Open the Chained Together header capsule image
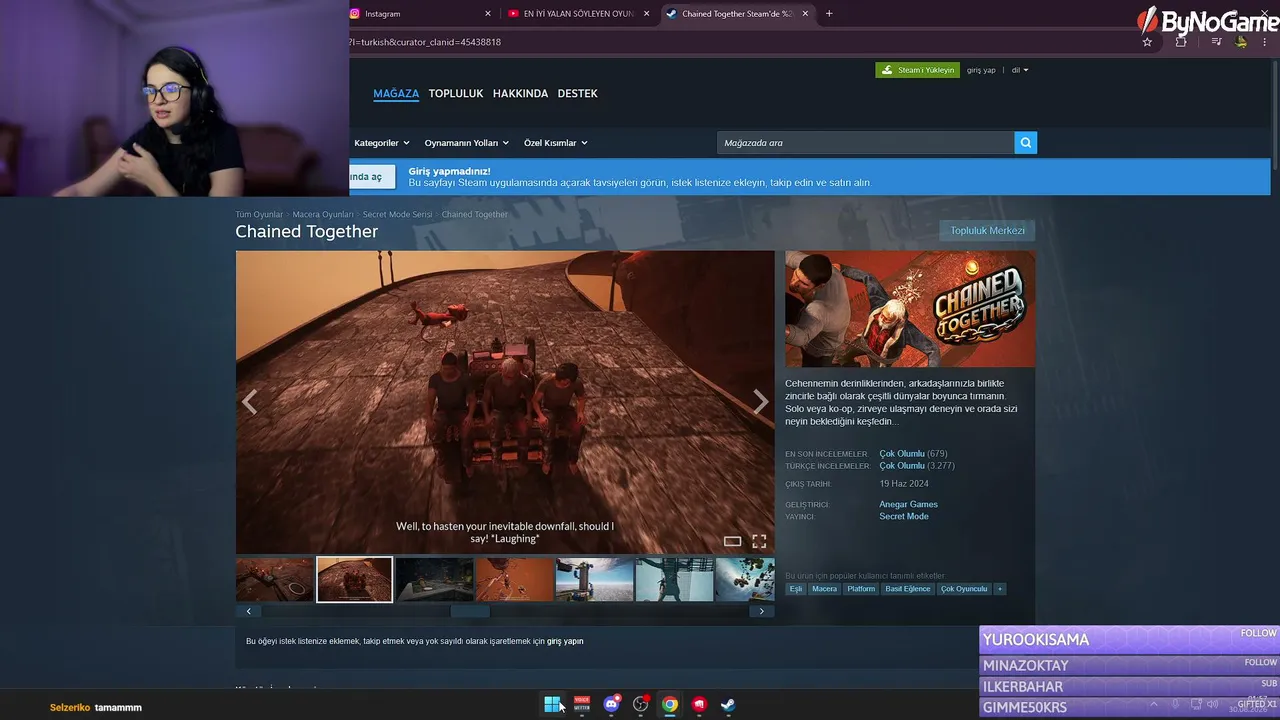The height and width of the screenshot is (720, 1280). (x=910, y=309)
